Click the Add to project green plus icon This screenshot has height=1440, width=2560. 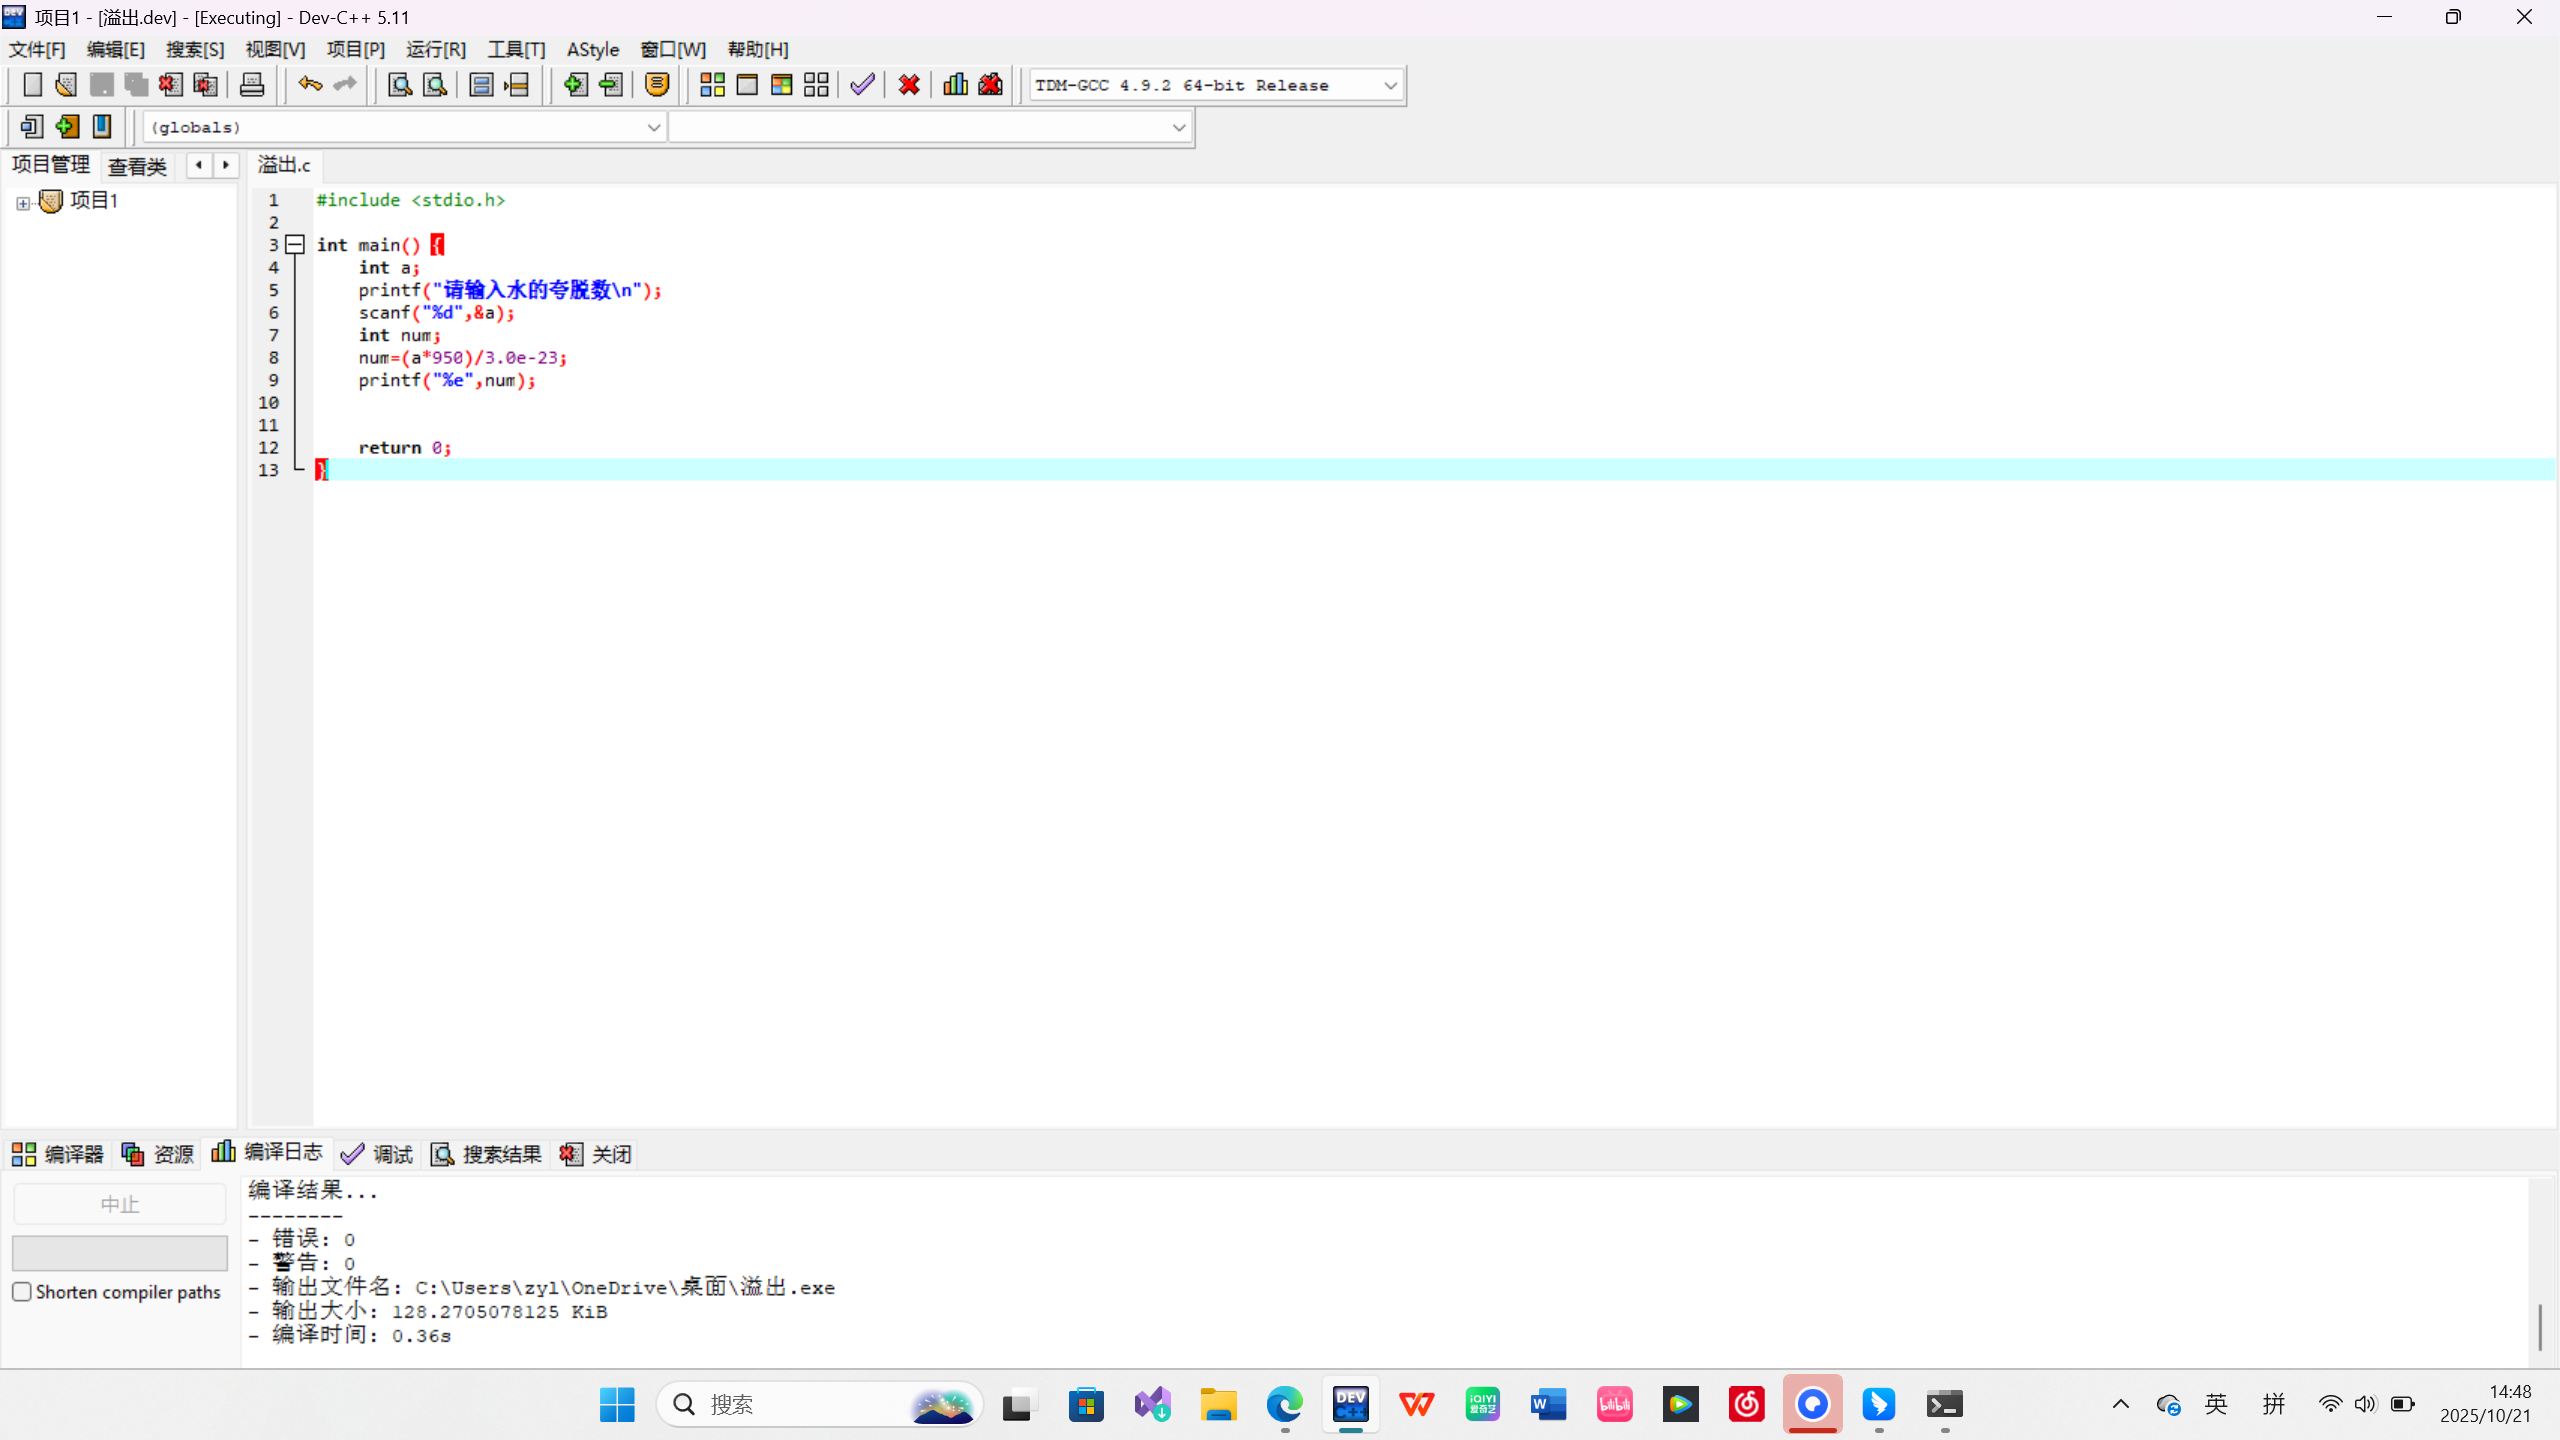tap(575, 85)
